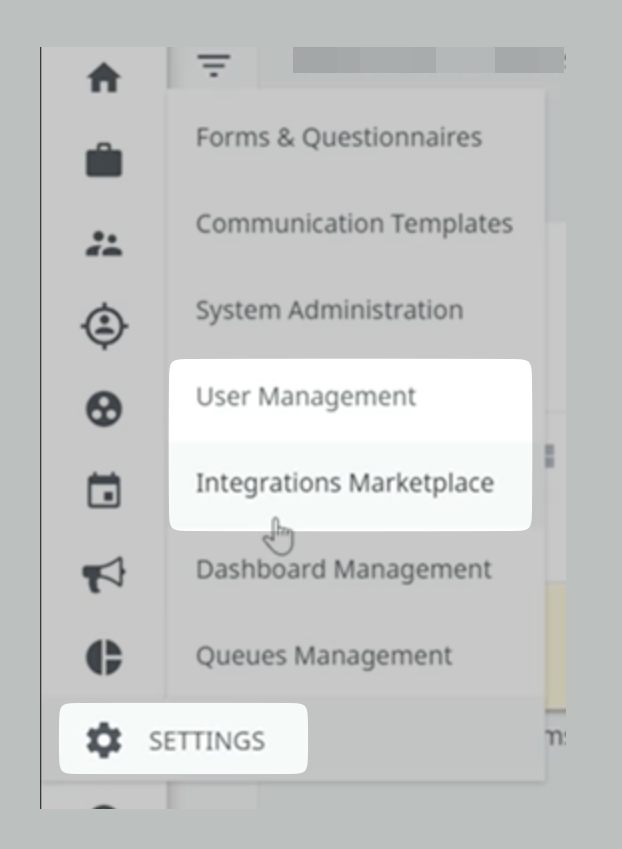Choose System Administration menu item
The width and height of the screenshot is (622, 849).
point(329,310)
